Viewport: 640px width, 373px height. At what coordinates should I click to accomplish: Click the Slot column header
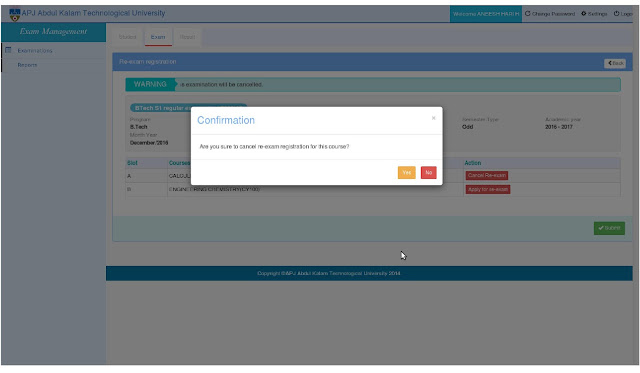pos(132,163)
